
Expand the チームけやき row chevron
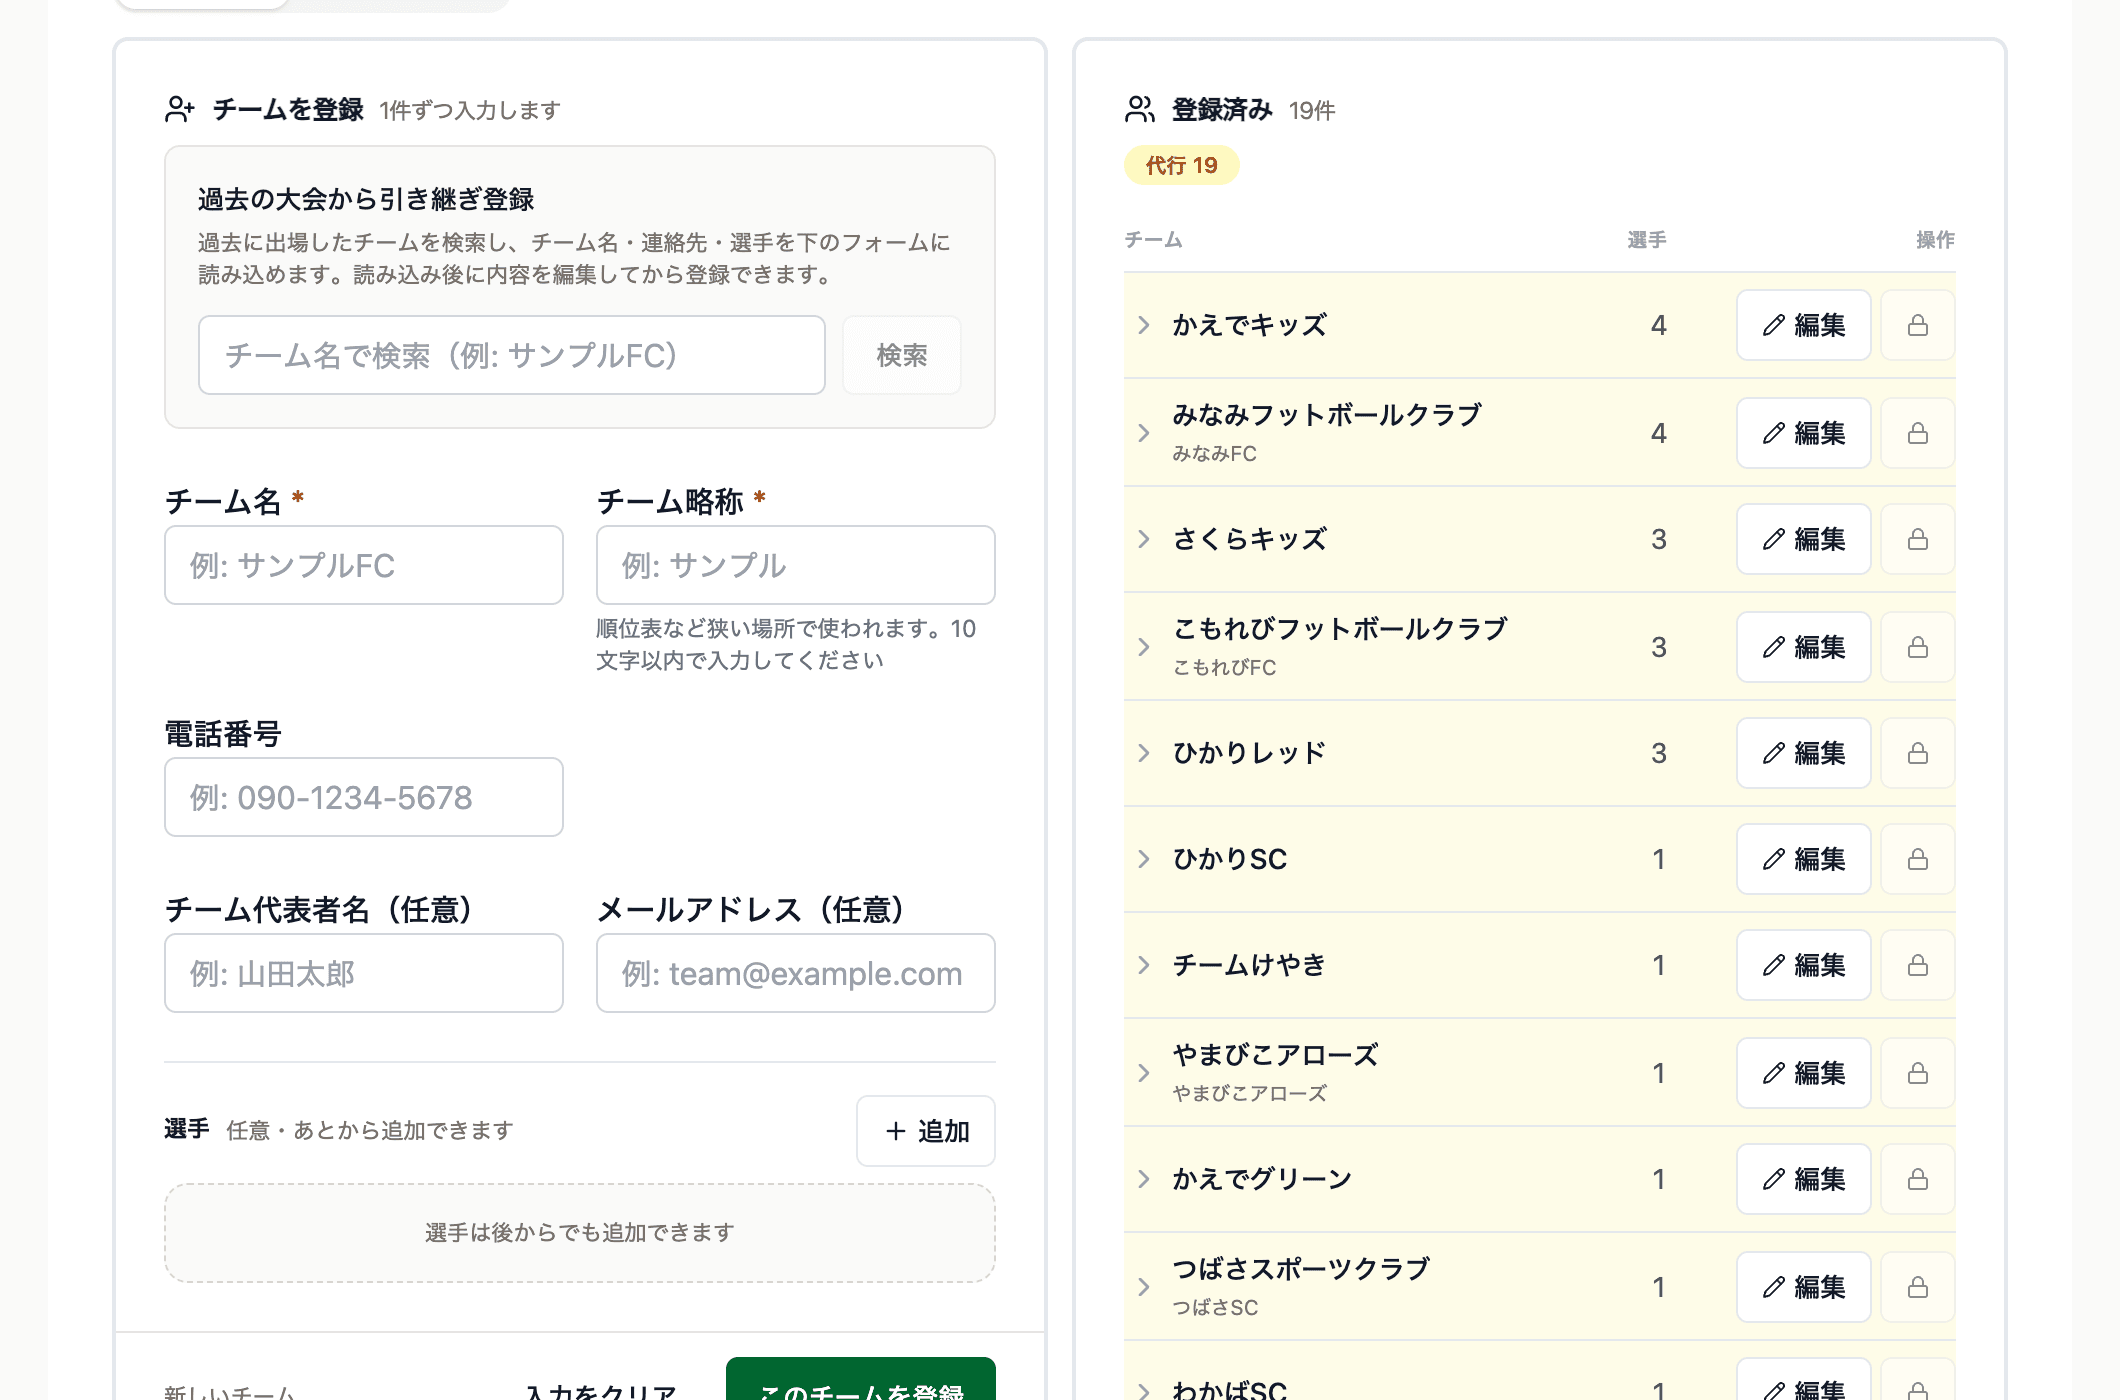click(1144, 965)
